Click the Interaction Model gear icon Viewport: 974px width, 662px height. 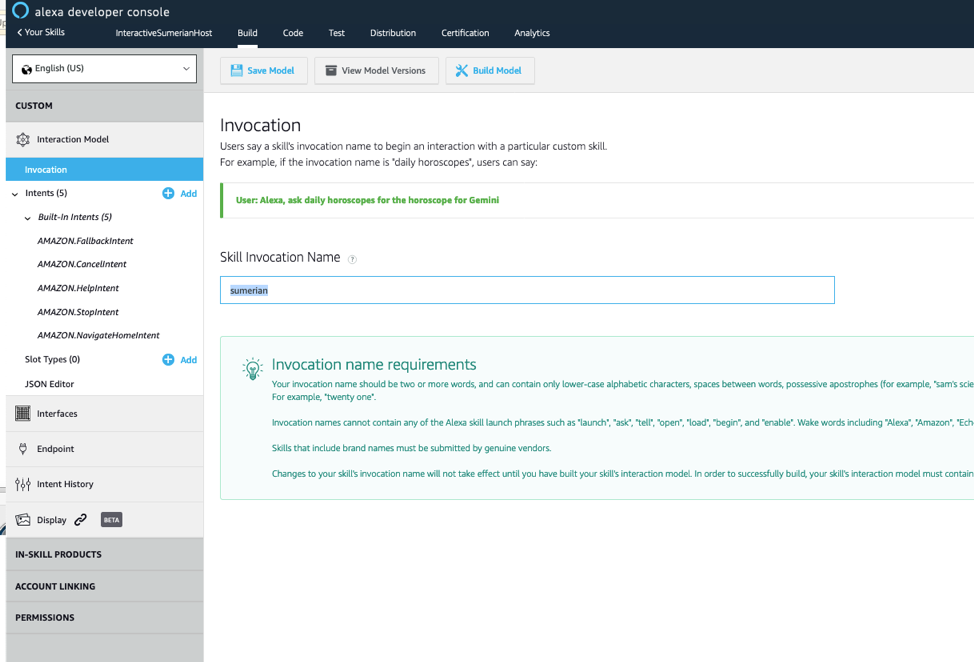pyautogui.click(x=23, y=140)
